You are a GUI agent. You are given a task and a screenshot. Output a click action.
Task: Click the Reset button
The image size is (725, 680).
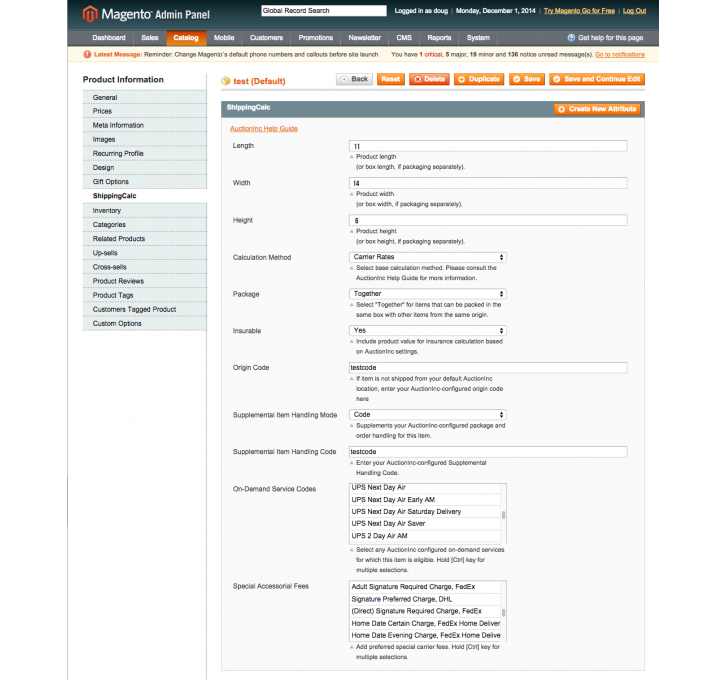pos(391,80)
